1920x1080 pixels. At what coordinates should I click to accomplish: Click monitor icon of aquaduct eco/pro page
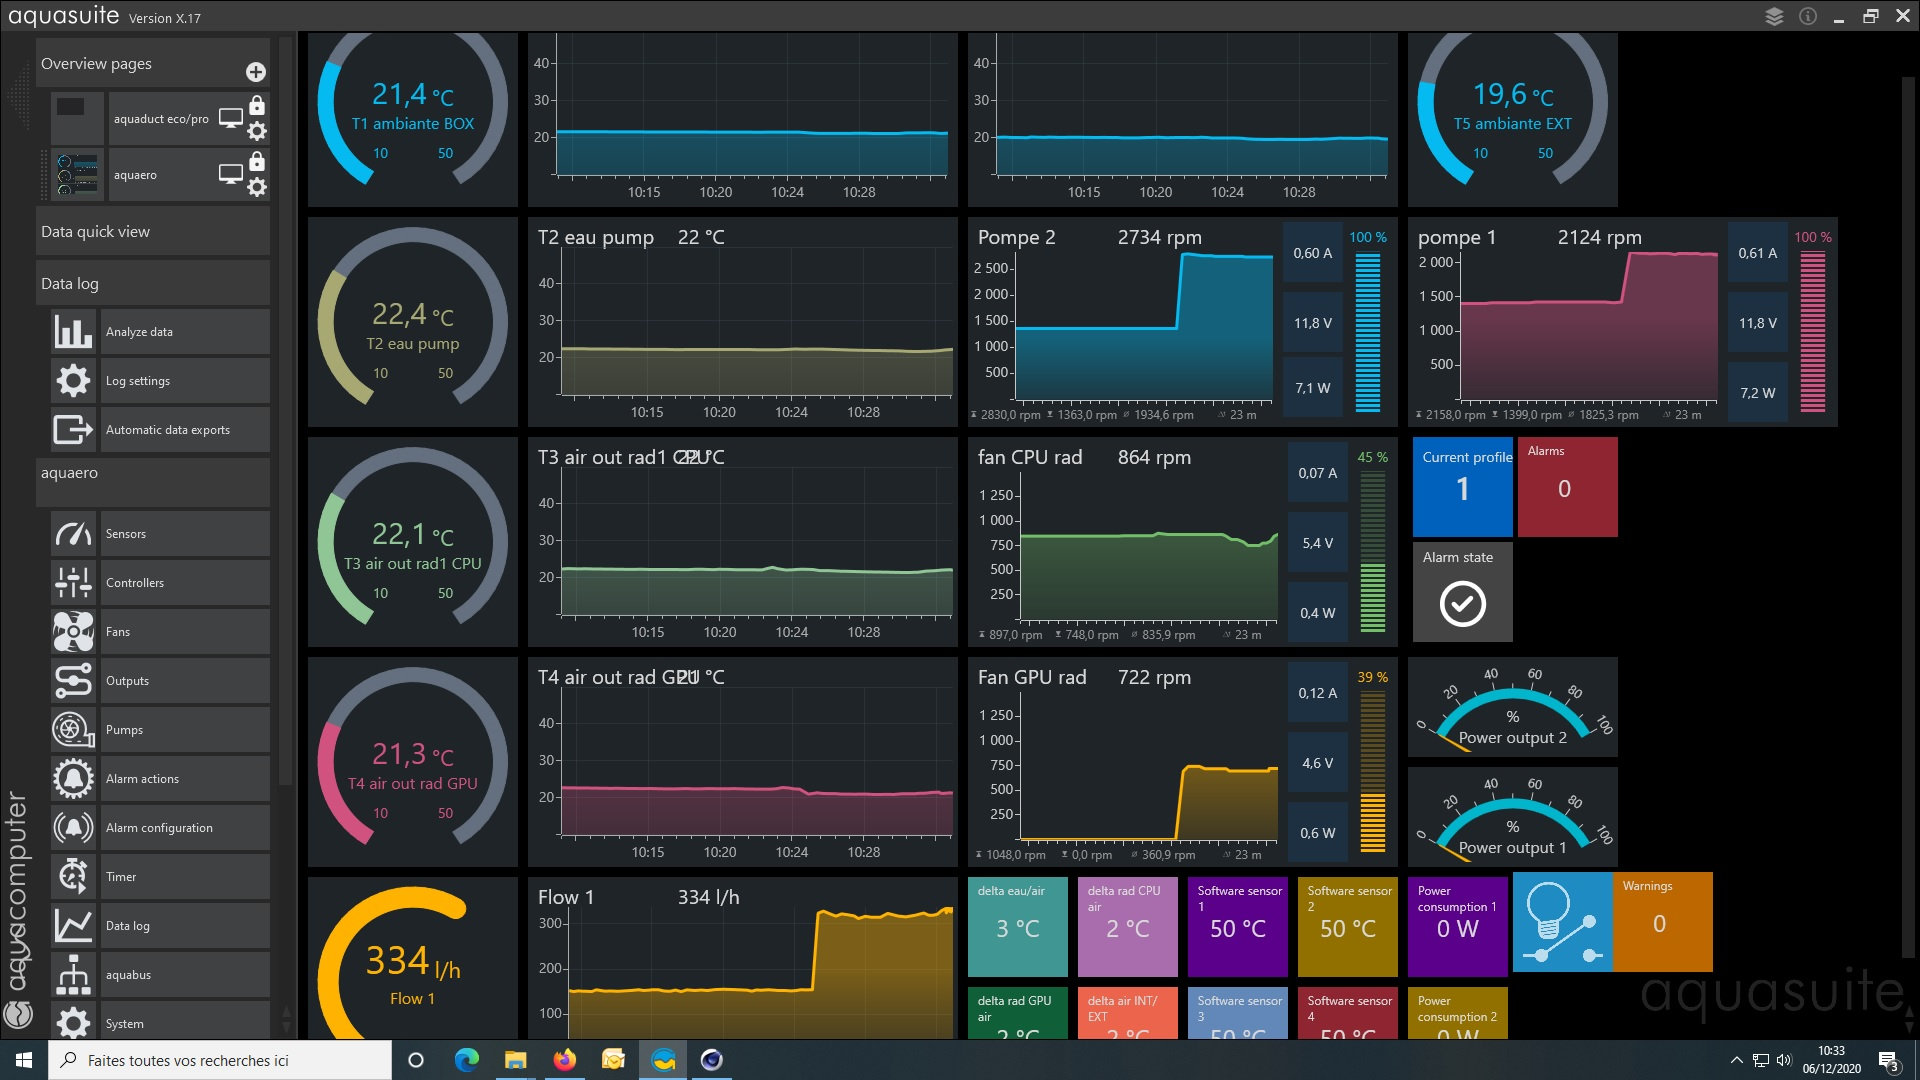(x=231, y=118)
